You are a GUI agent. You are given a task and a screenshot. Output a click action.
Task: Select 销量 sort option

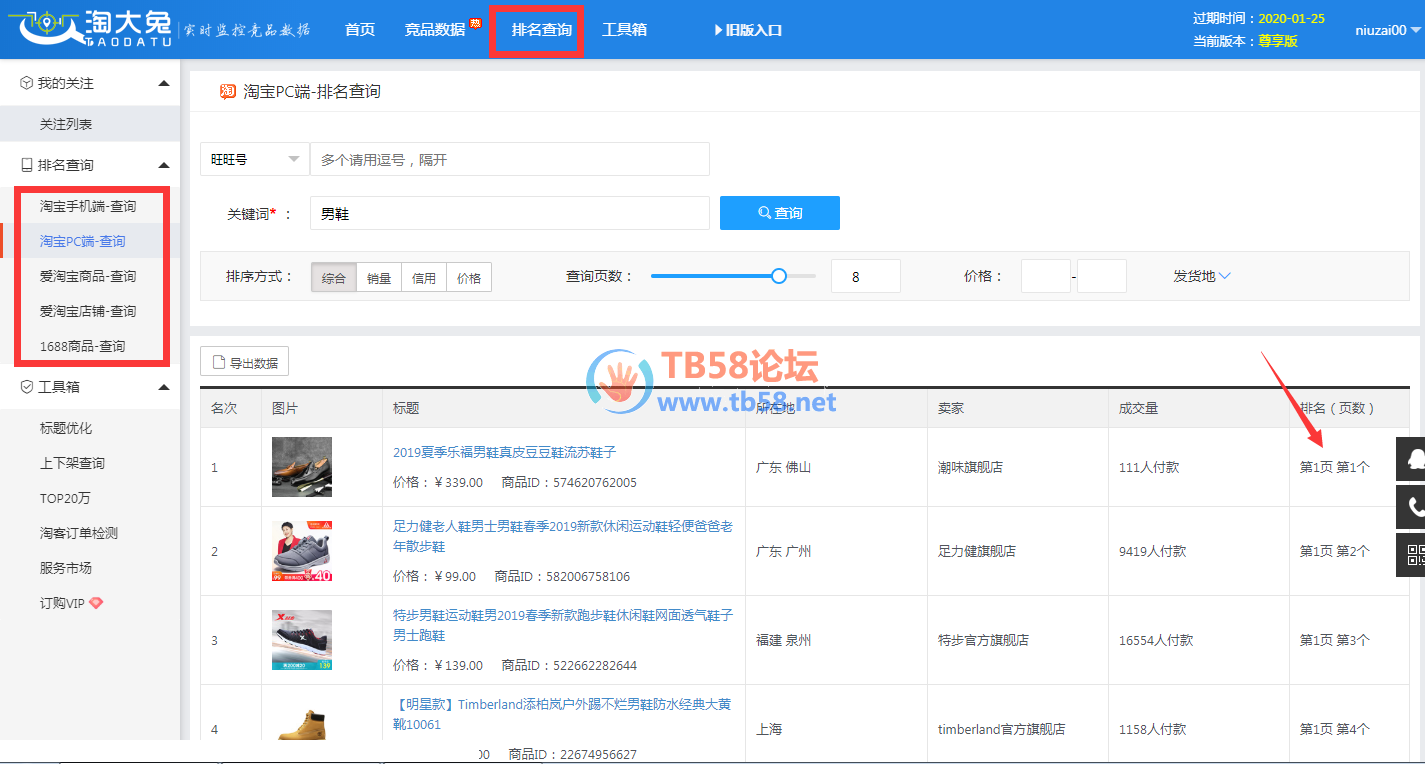379,278
